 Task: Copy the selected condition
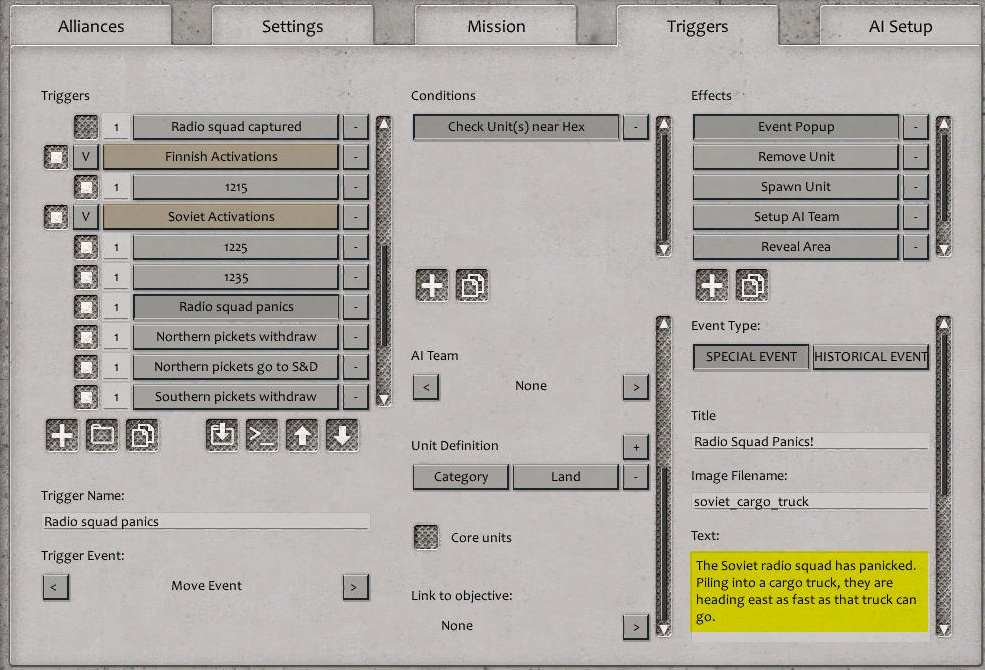472,285
